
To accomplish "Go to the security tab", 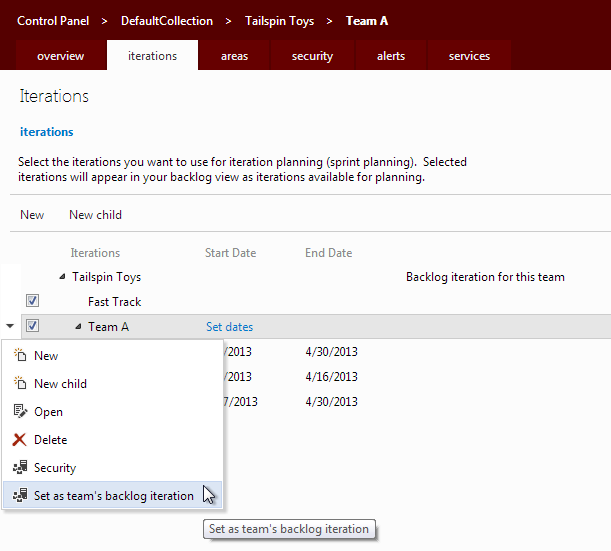I will [312, 56].
